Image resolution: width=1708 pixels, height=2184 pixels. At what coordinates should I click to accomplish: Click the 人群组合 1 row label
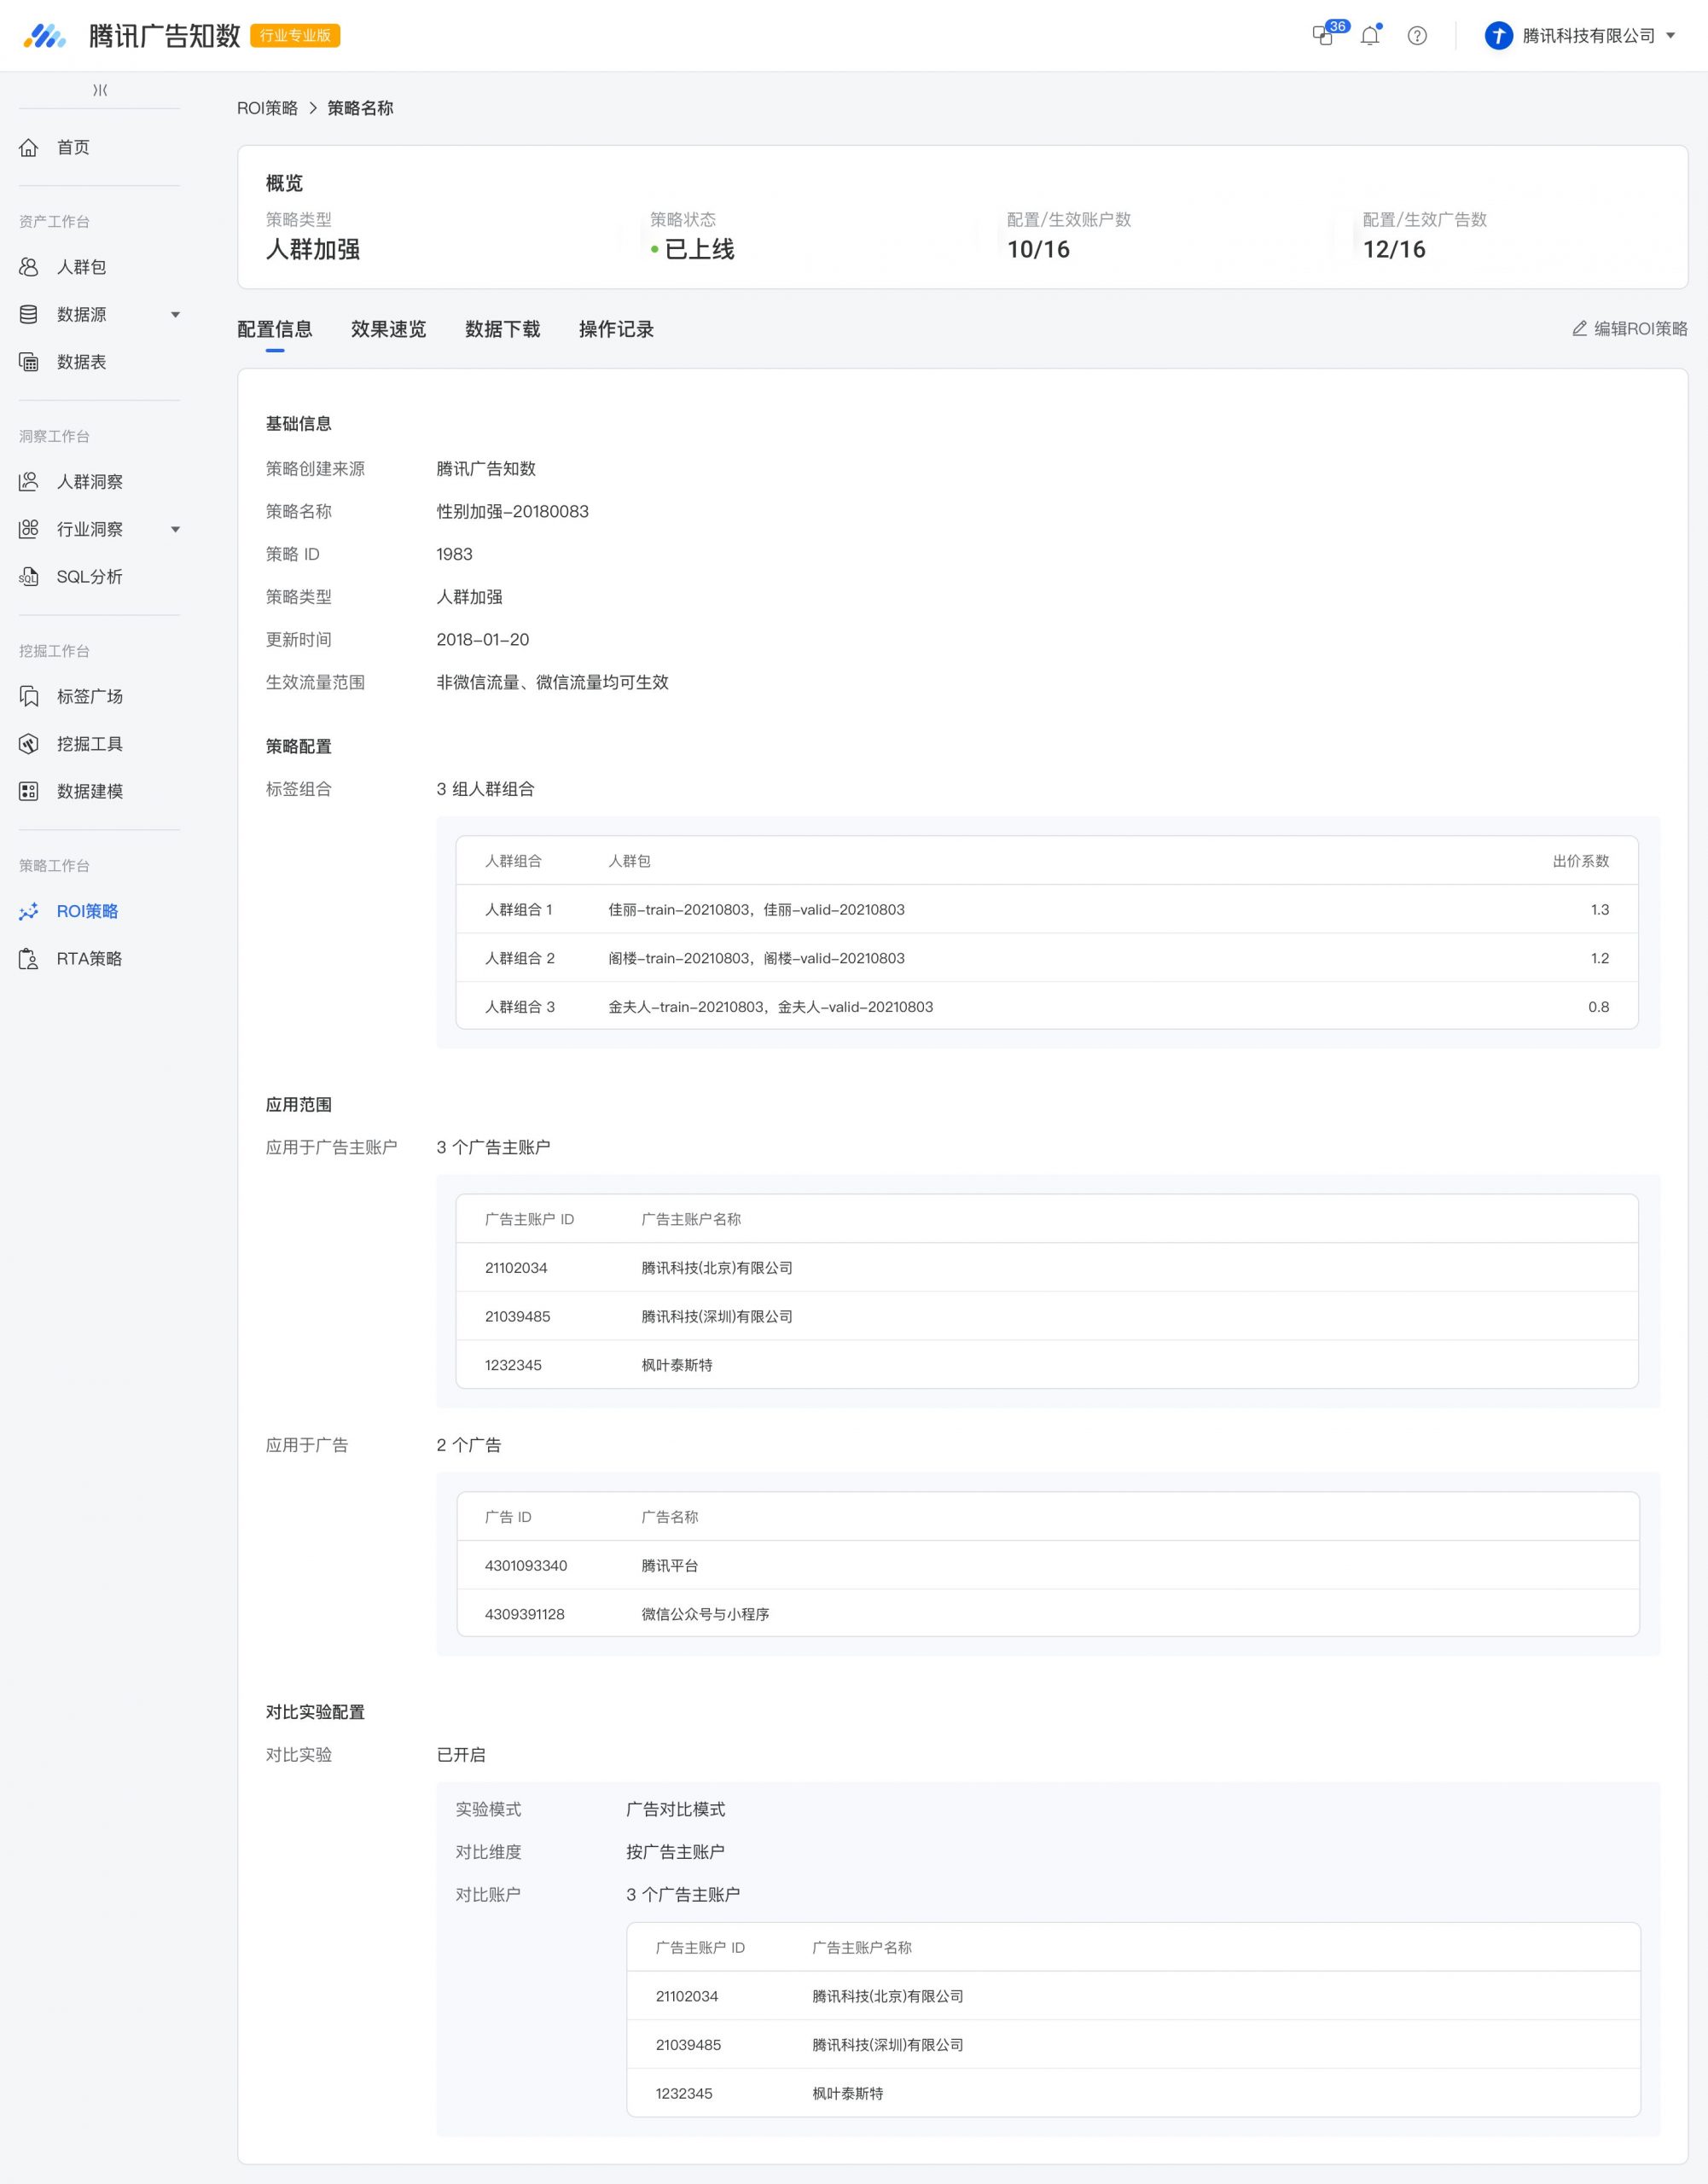519,910
